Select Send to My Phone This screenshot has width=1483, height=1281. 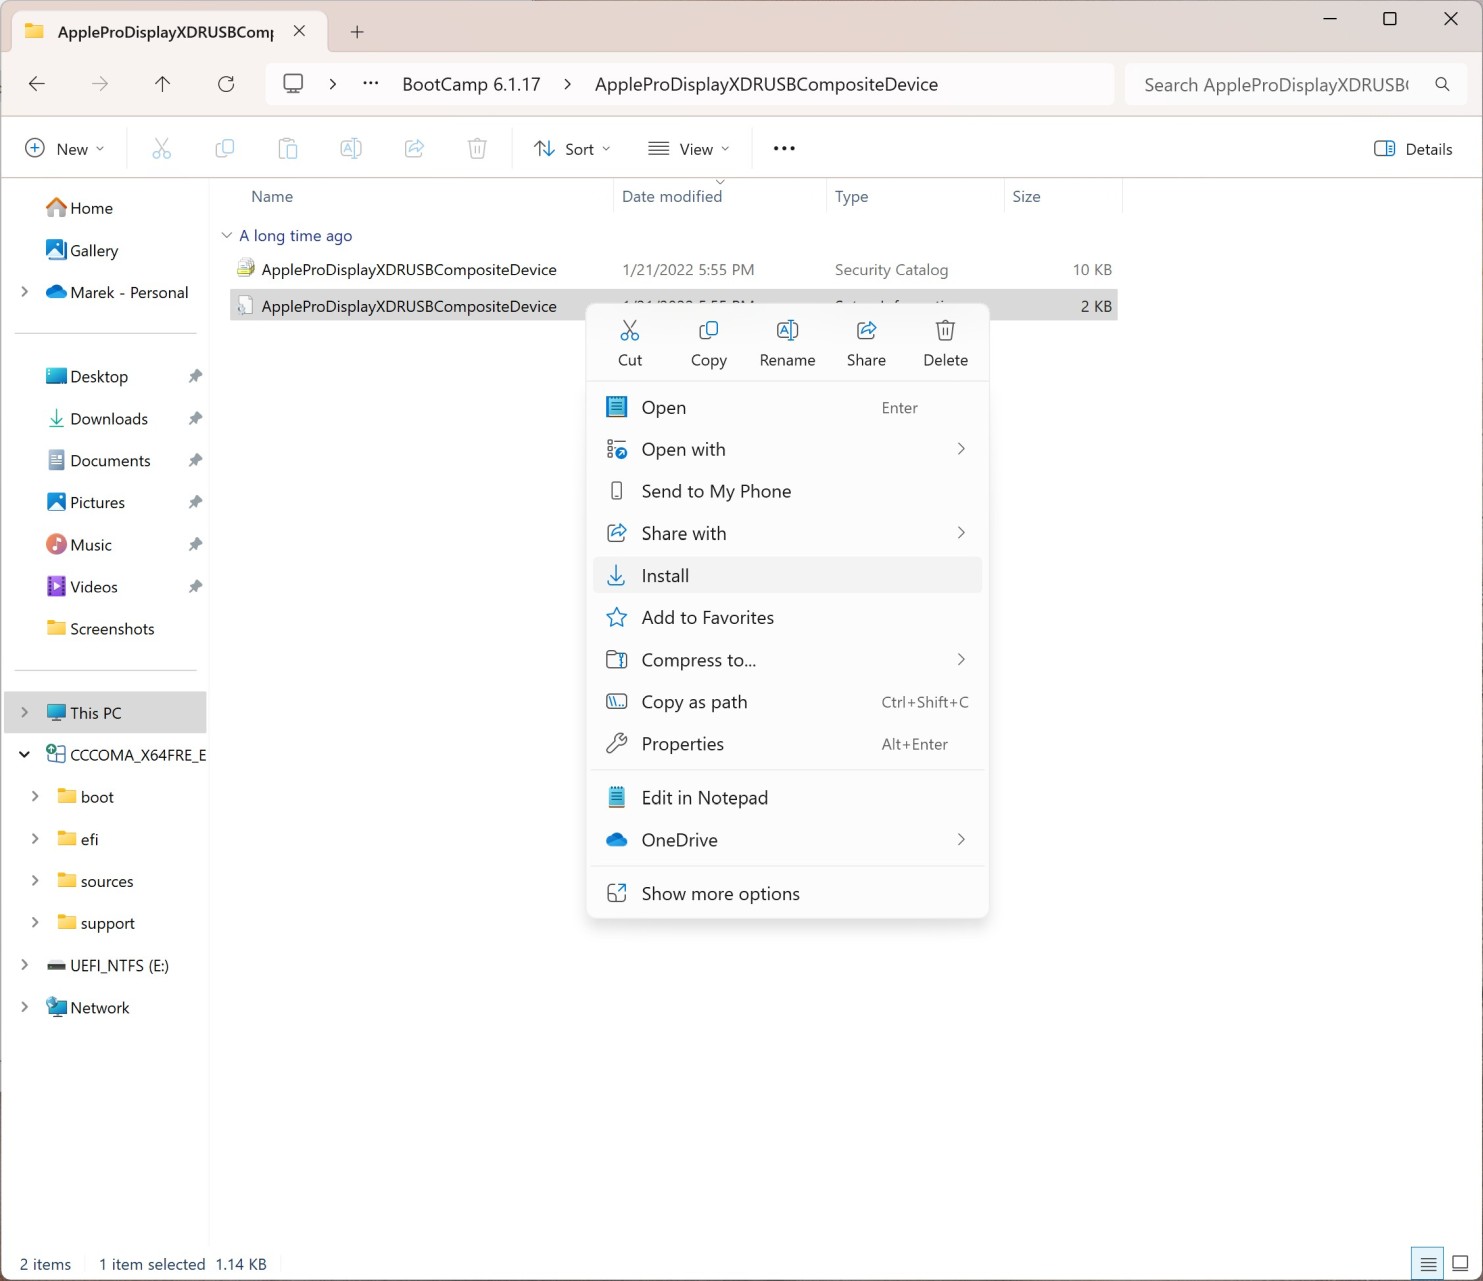point(787,491)
